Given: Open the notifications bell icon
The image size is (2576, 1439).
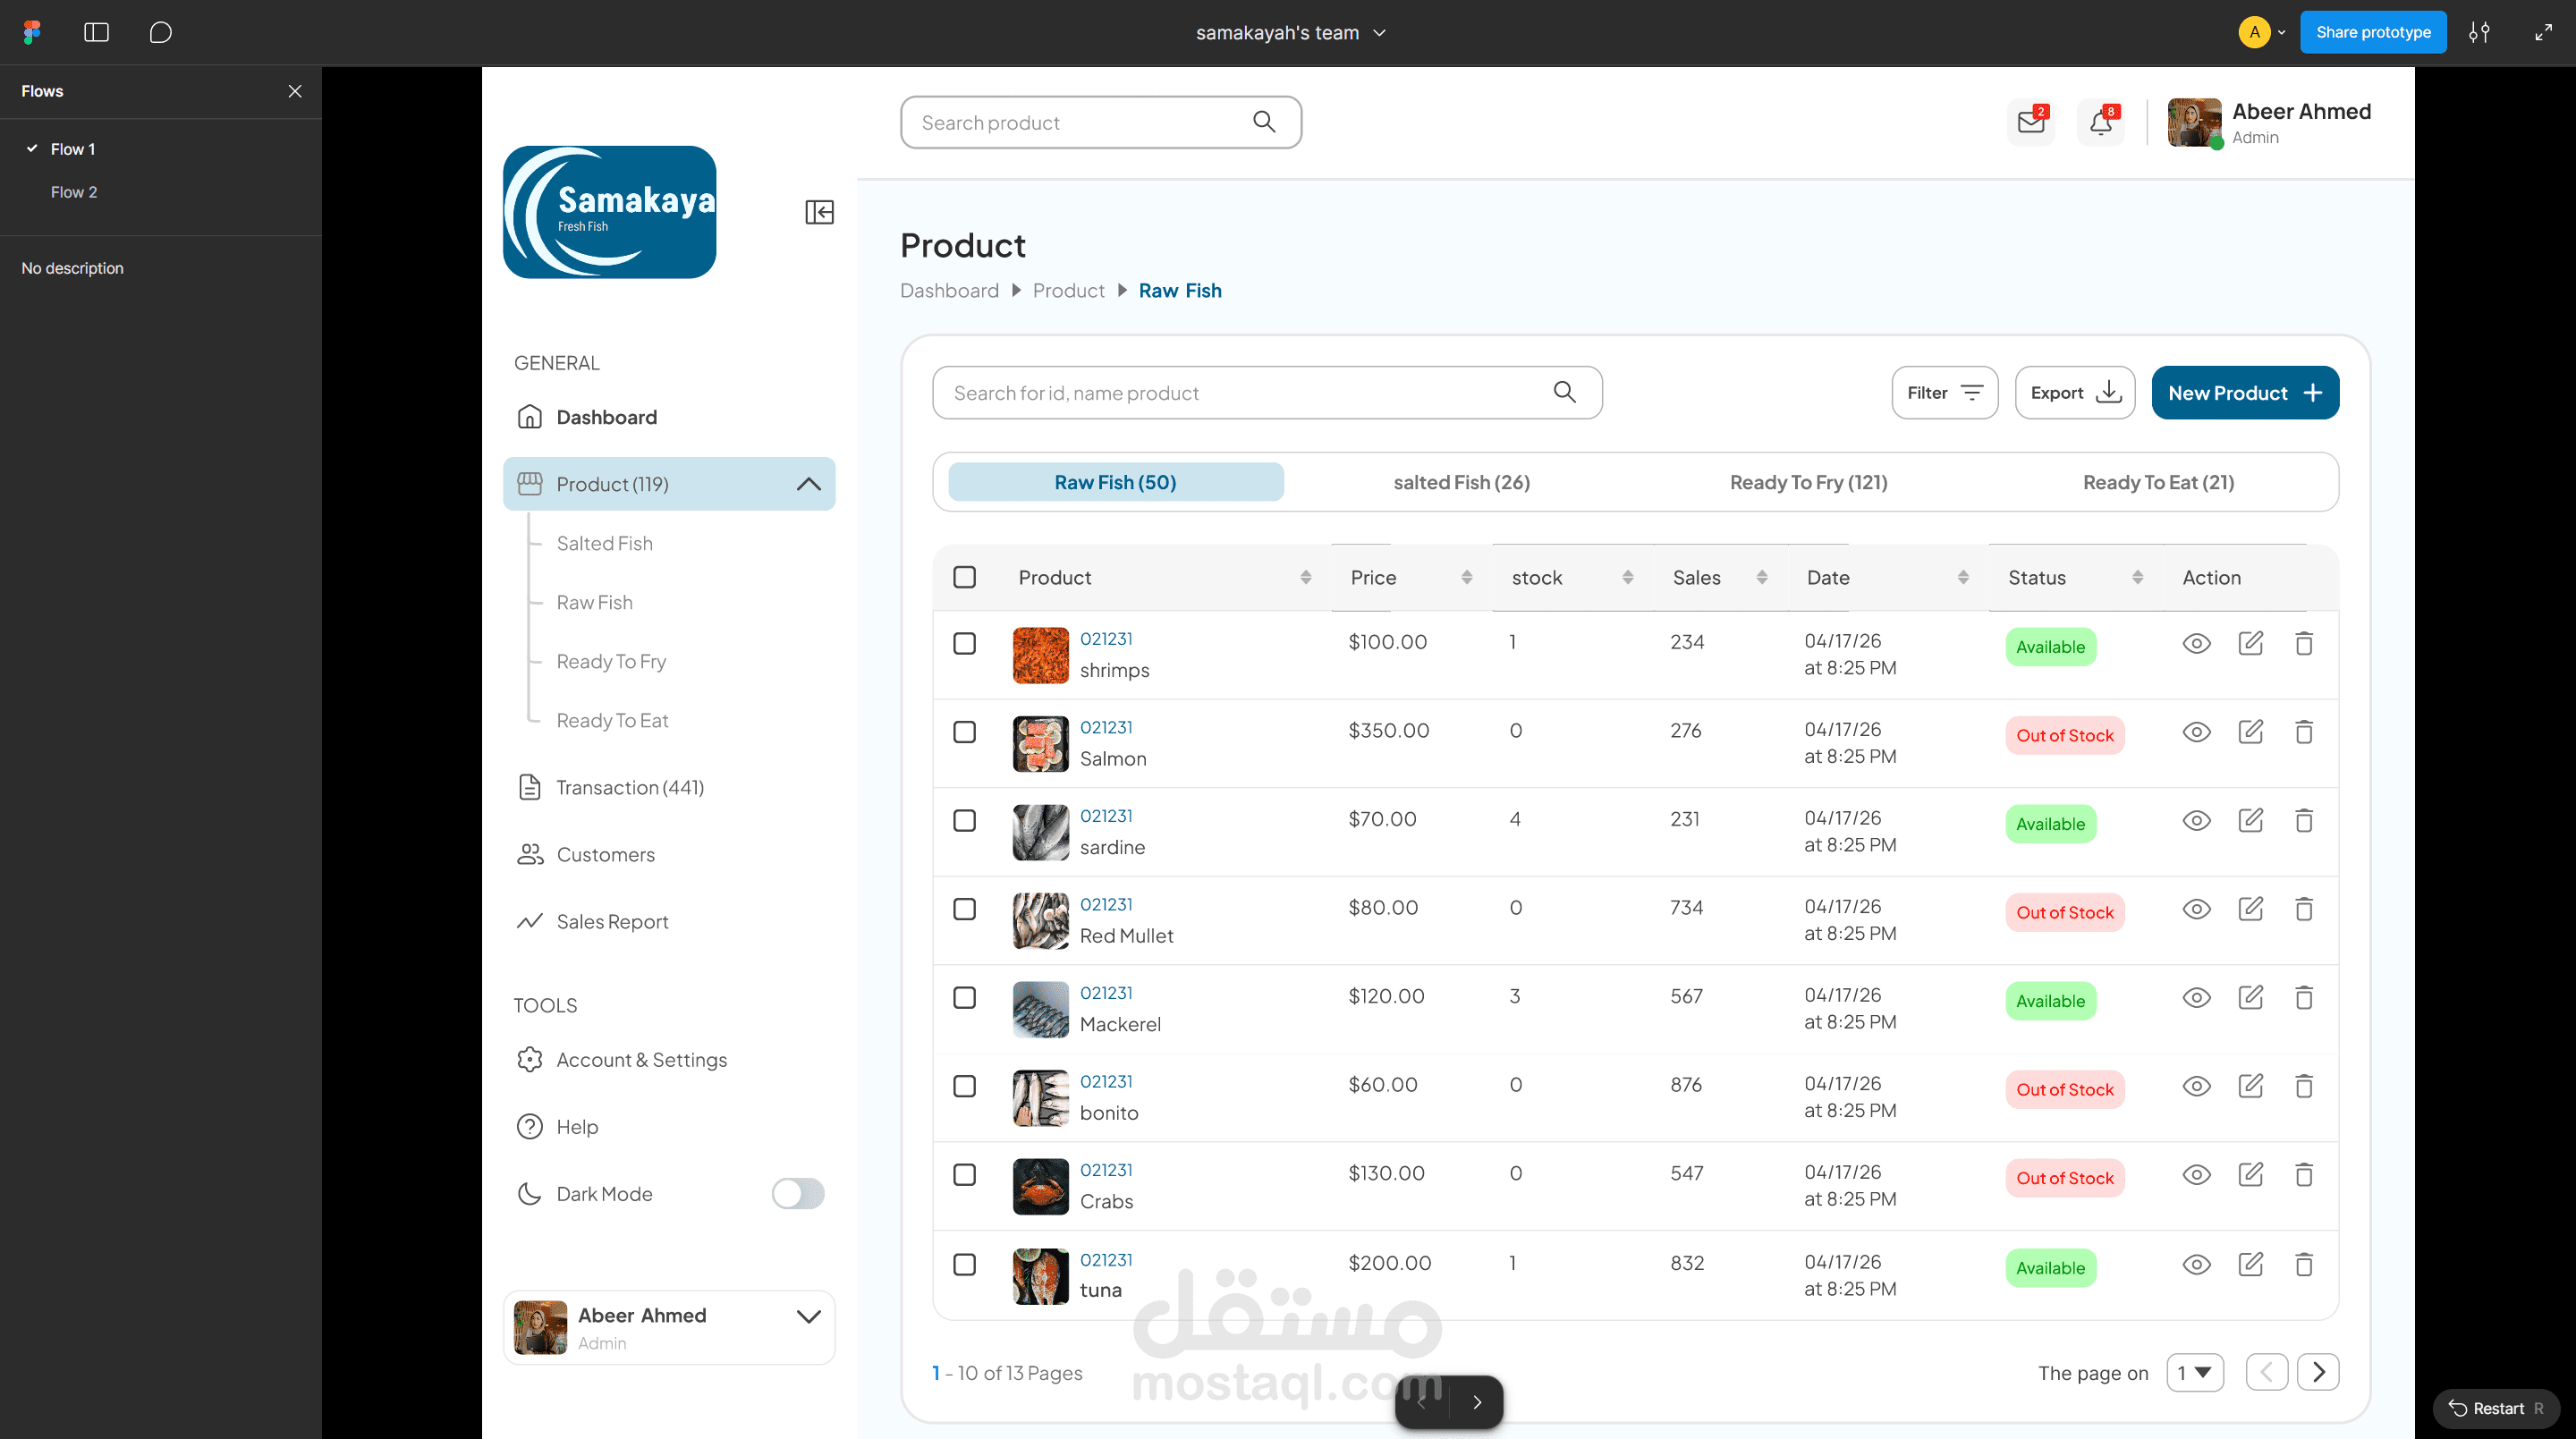Looking at the screenshot, I should (x=2100, y=123).
